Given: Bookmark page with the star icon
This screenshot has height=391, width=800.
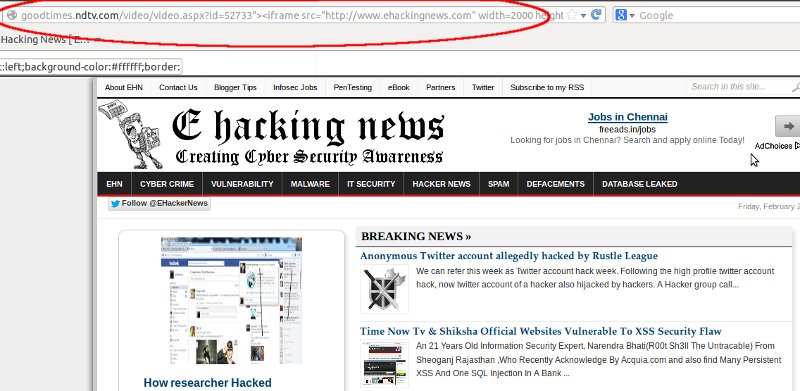Looking at the screenshot, I should coord(572,15).
